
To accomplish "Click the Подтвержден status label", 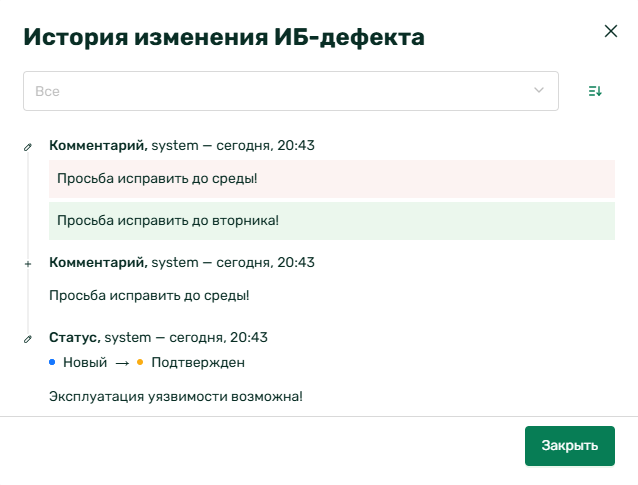I will coord(198,363).
